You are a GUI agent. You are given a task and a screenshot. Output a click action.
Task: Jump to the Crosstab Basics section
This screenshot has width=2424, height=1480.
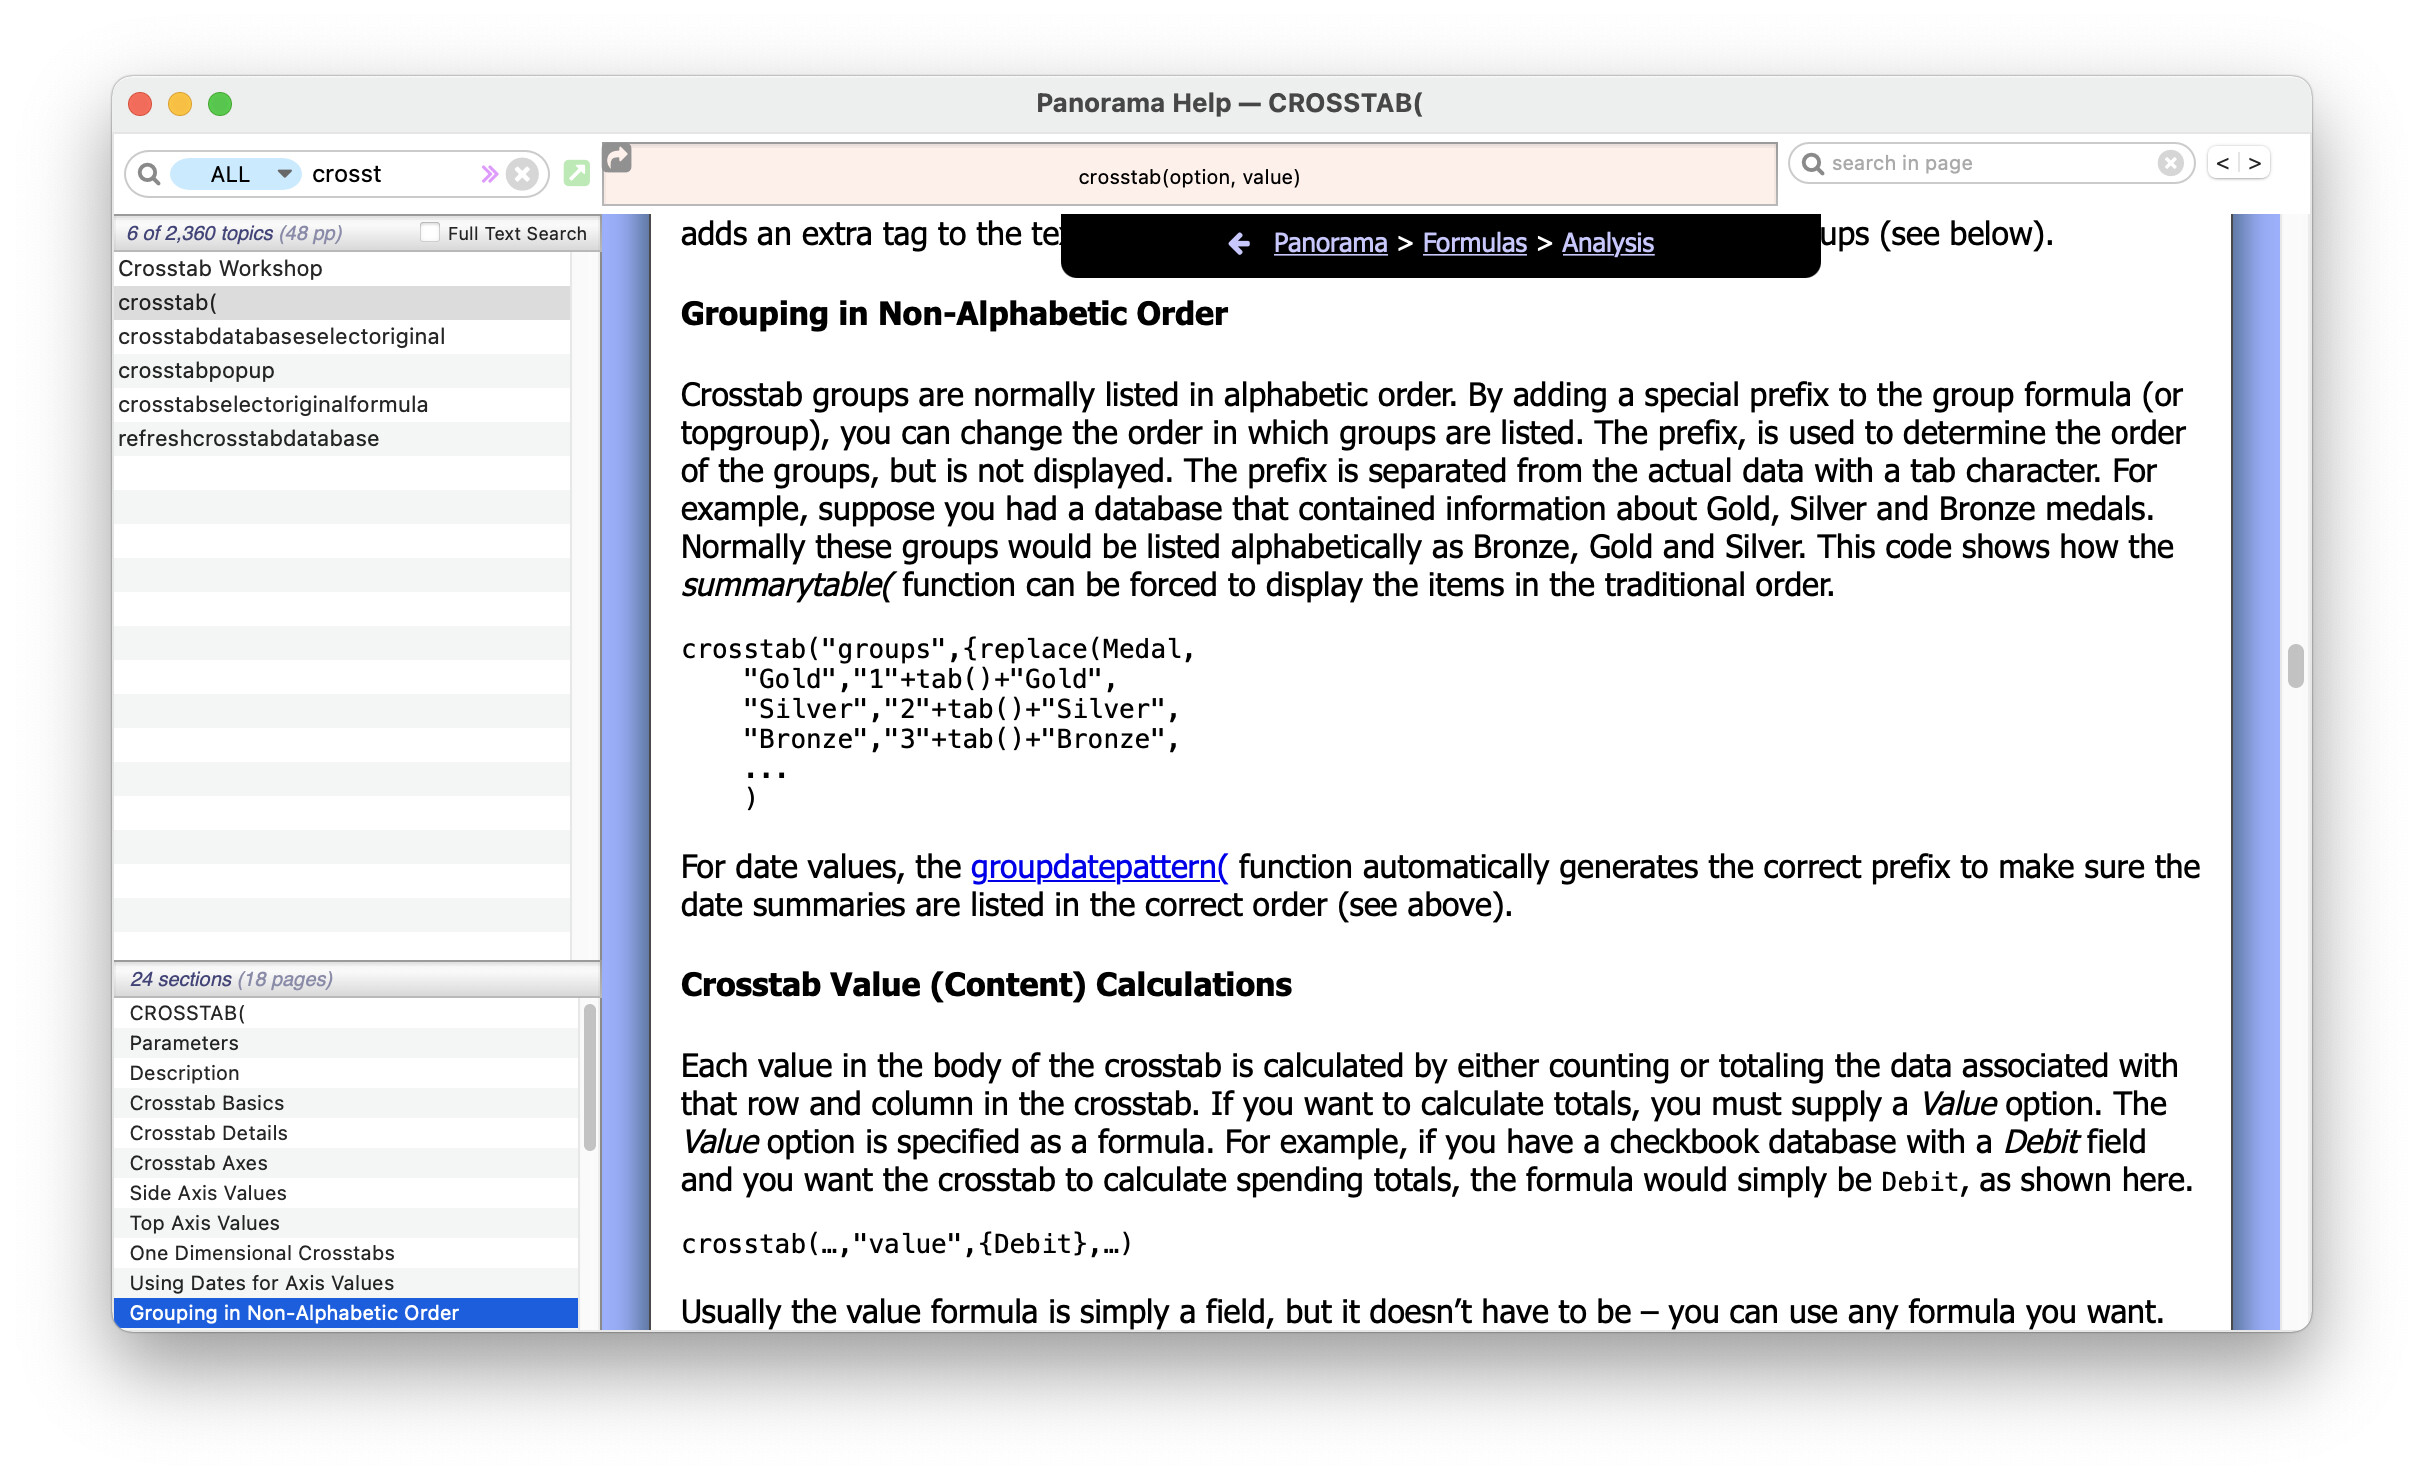point(346,1103)
